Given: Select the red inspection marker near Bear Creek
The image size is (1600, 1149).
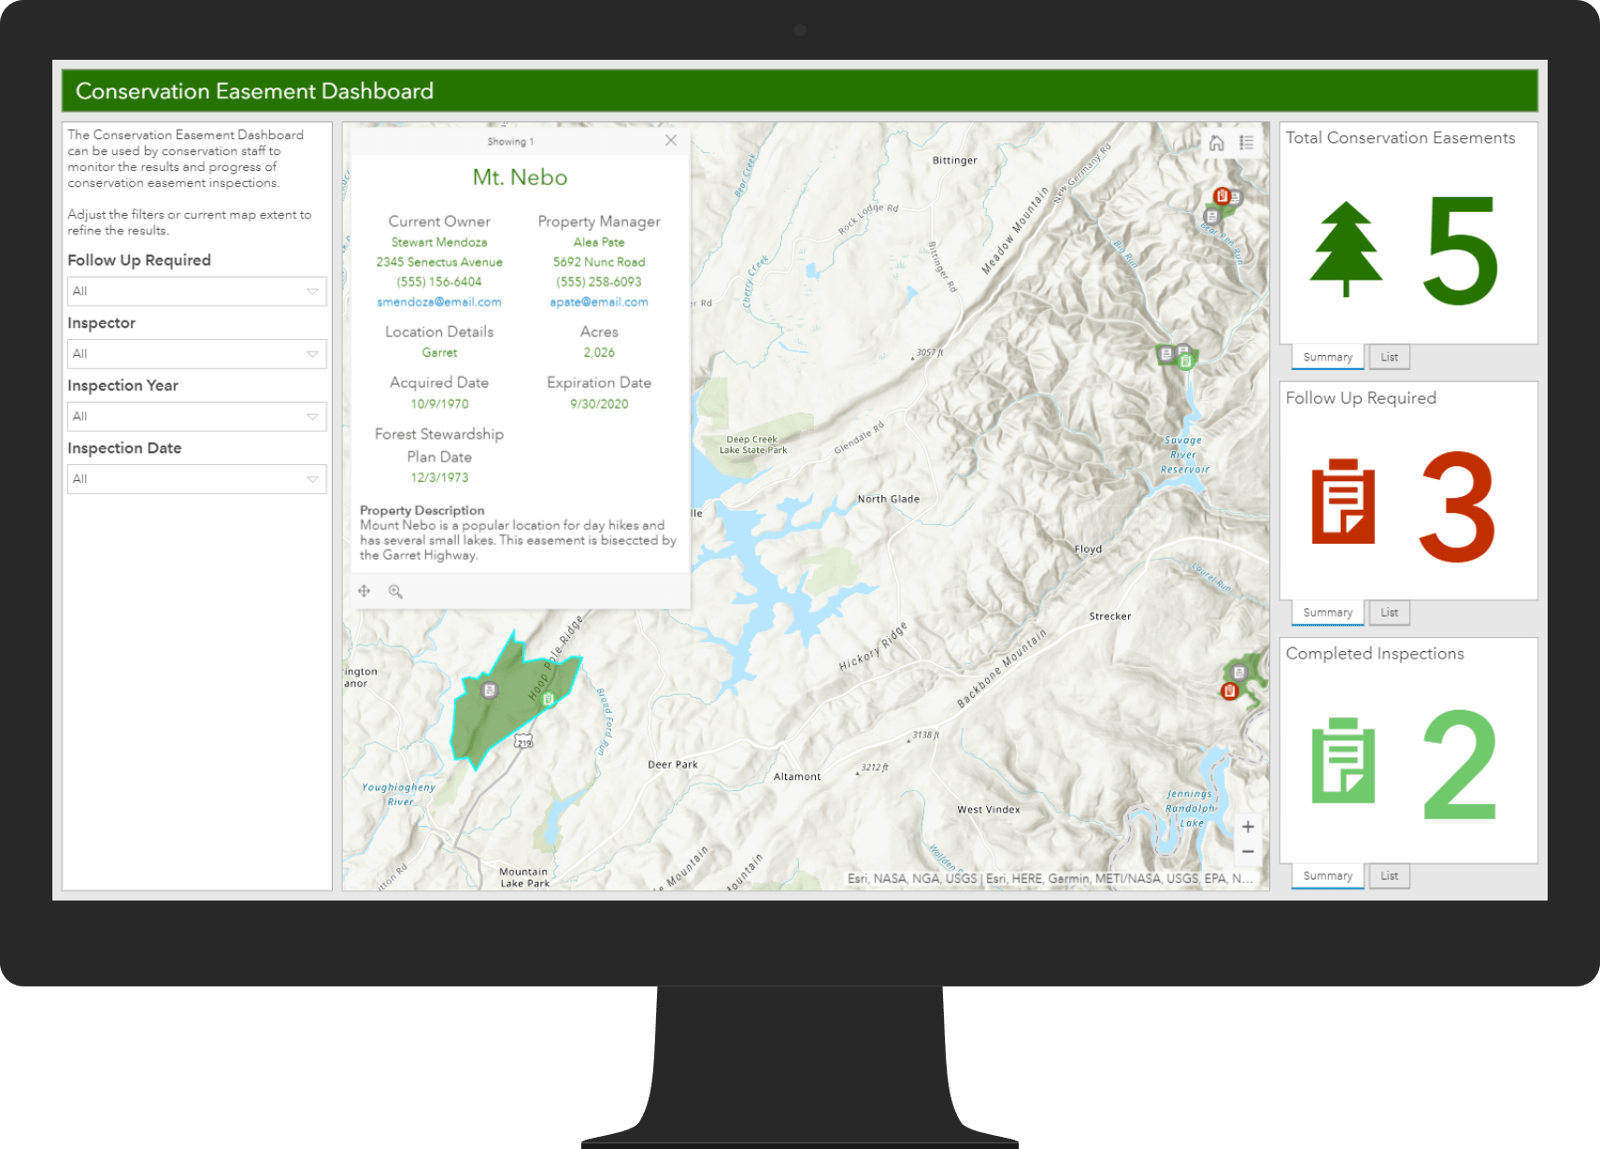Looking at the screenshot, I should (x=1222, y=196).
